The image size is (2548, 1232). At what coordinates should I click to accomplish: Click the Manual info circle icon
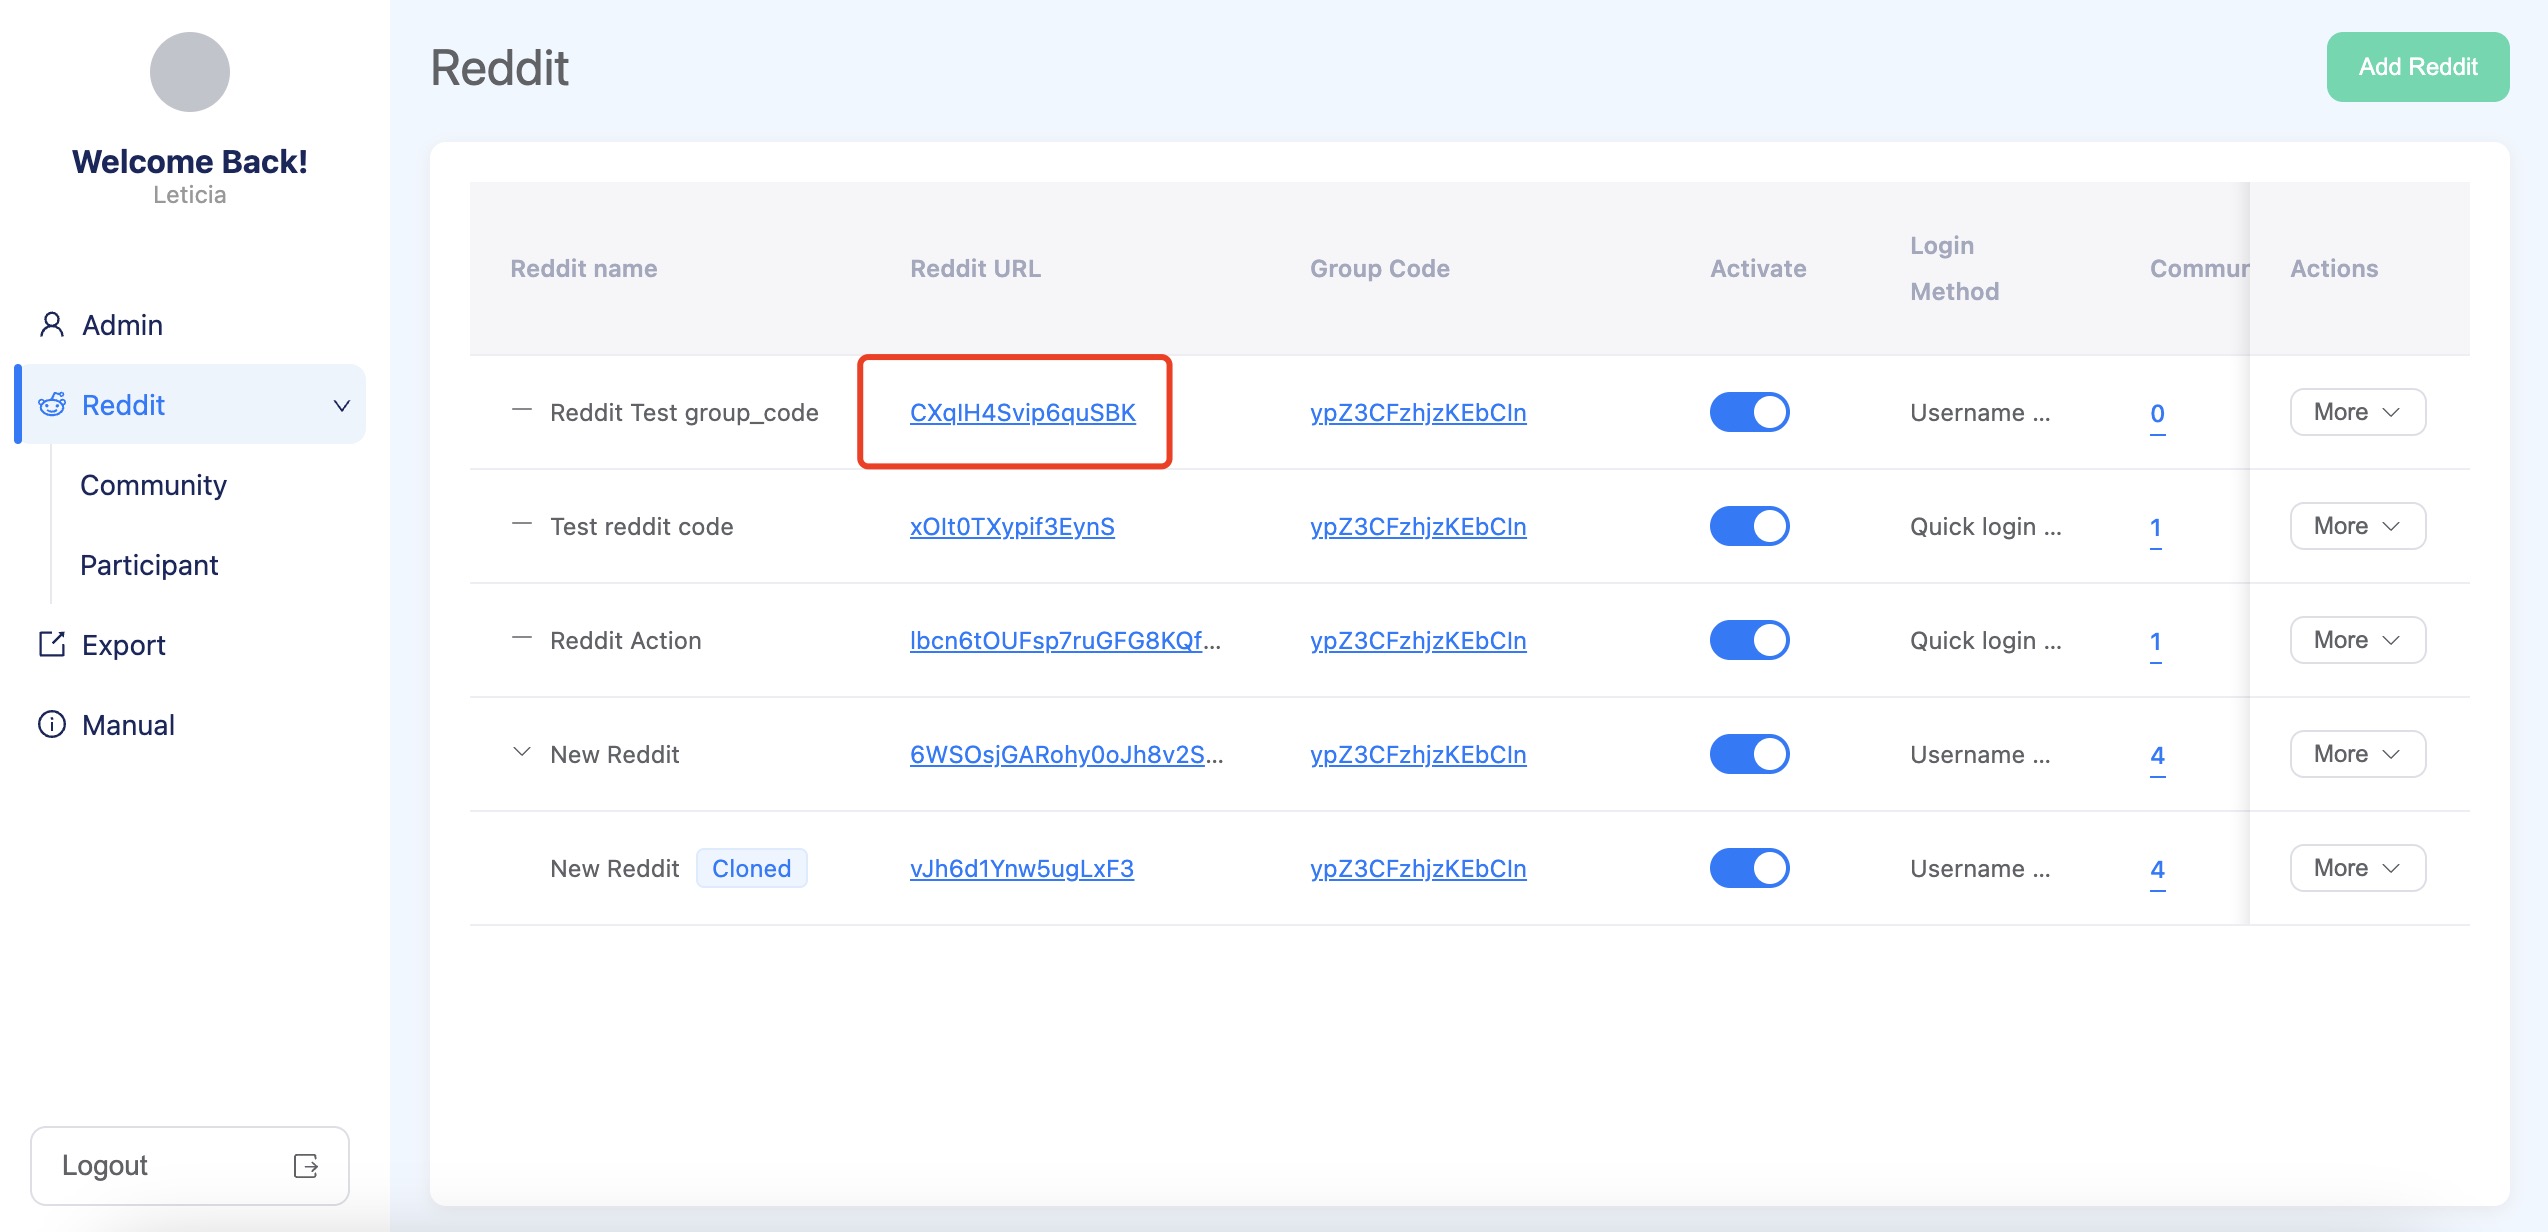(51, 724)
